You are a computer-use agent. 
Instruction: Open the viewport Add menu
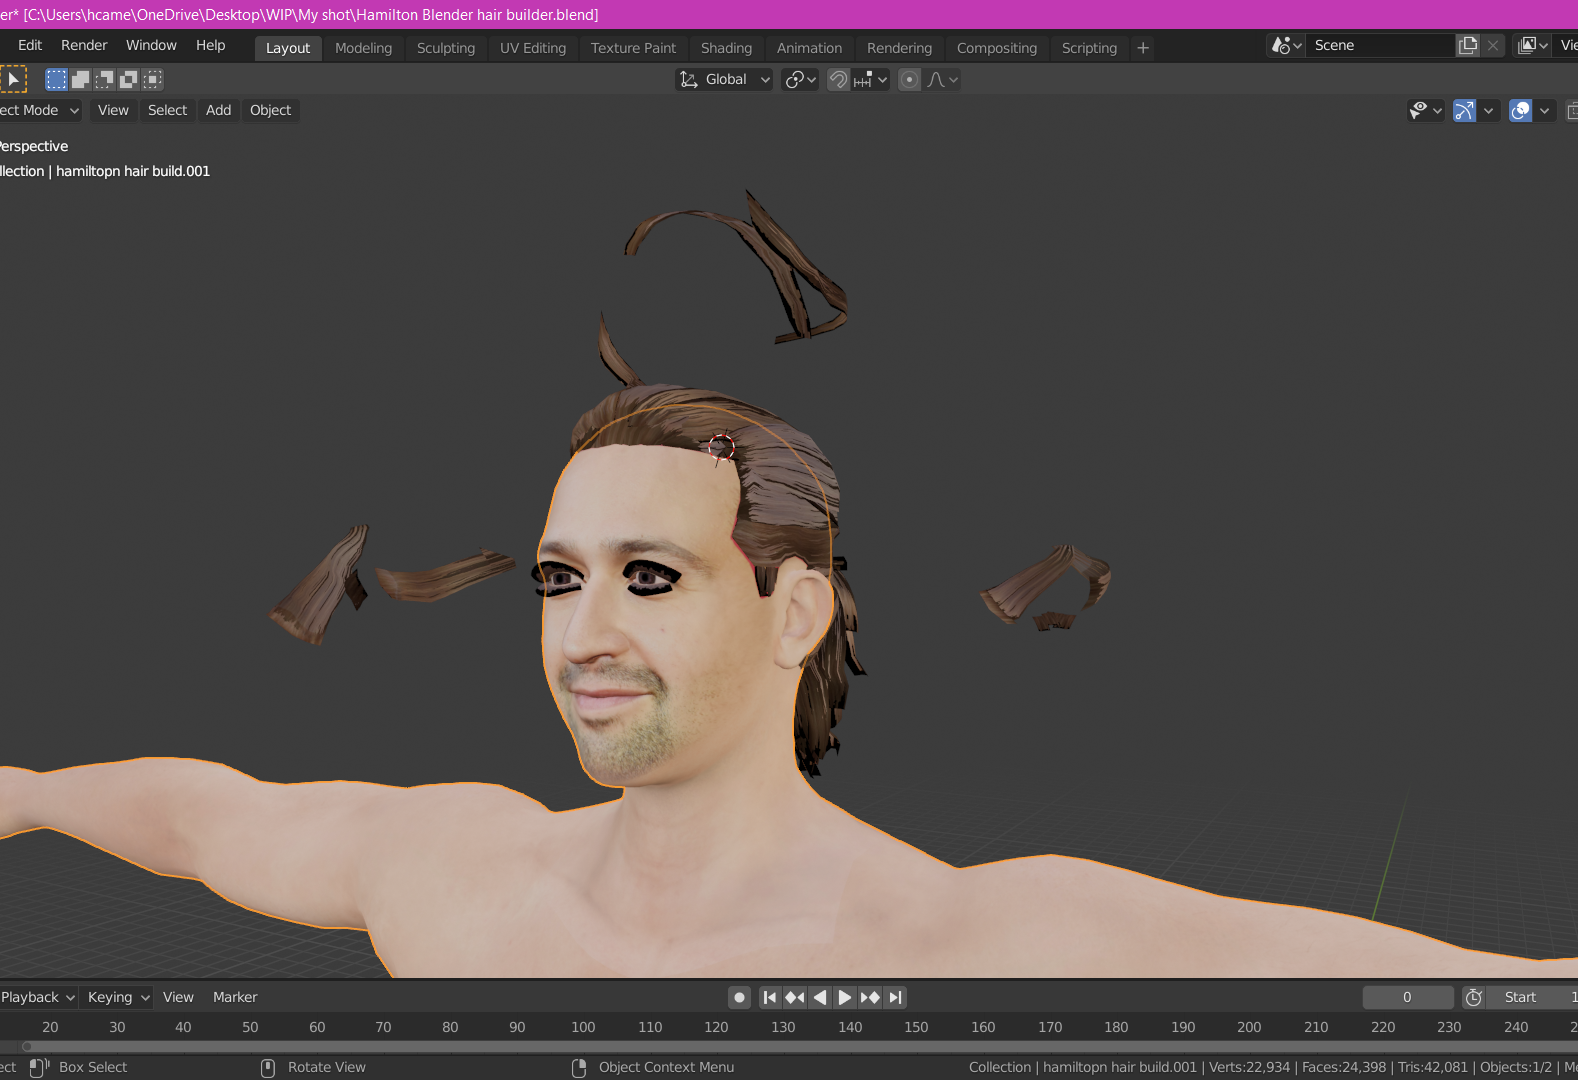pos(218,110)
